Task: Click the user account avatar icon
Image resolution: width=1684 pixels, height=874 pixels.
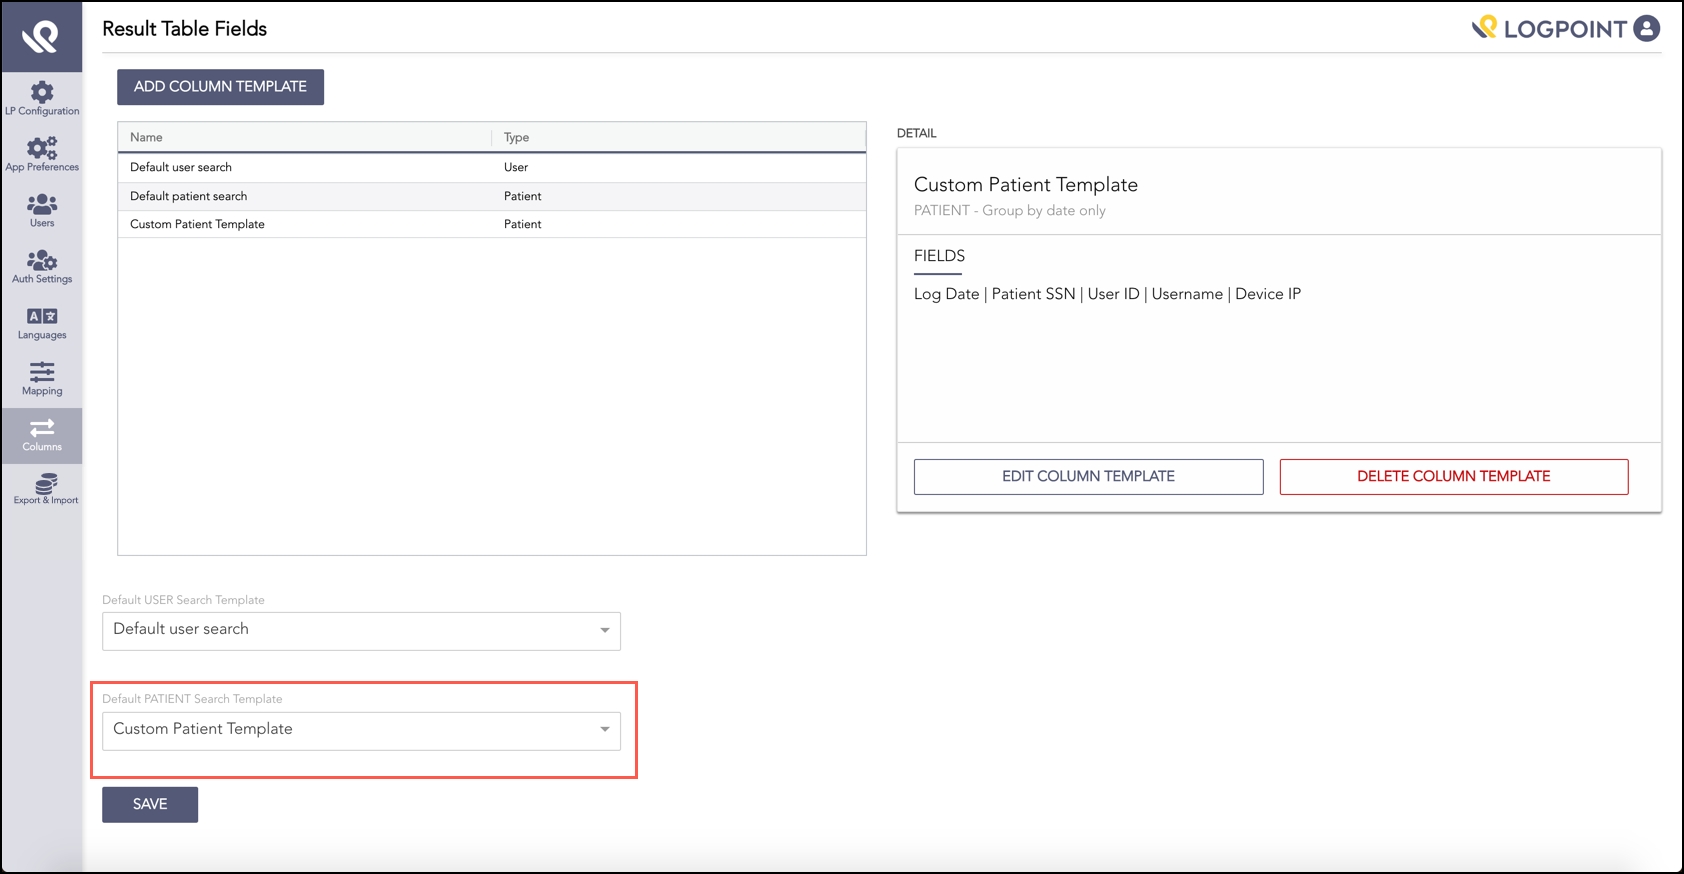Action: click(x=1646, y=28)
